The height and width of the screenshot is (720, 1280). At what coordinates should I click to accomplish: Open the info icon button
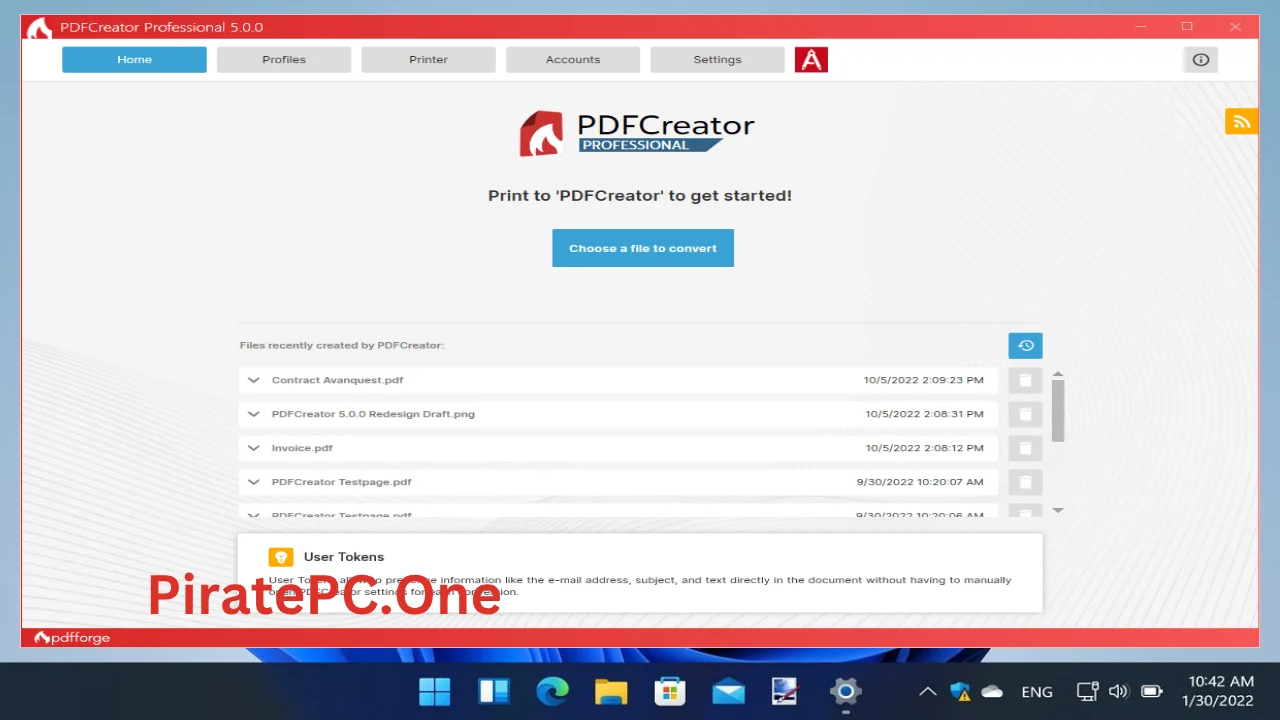1201,60
